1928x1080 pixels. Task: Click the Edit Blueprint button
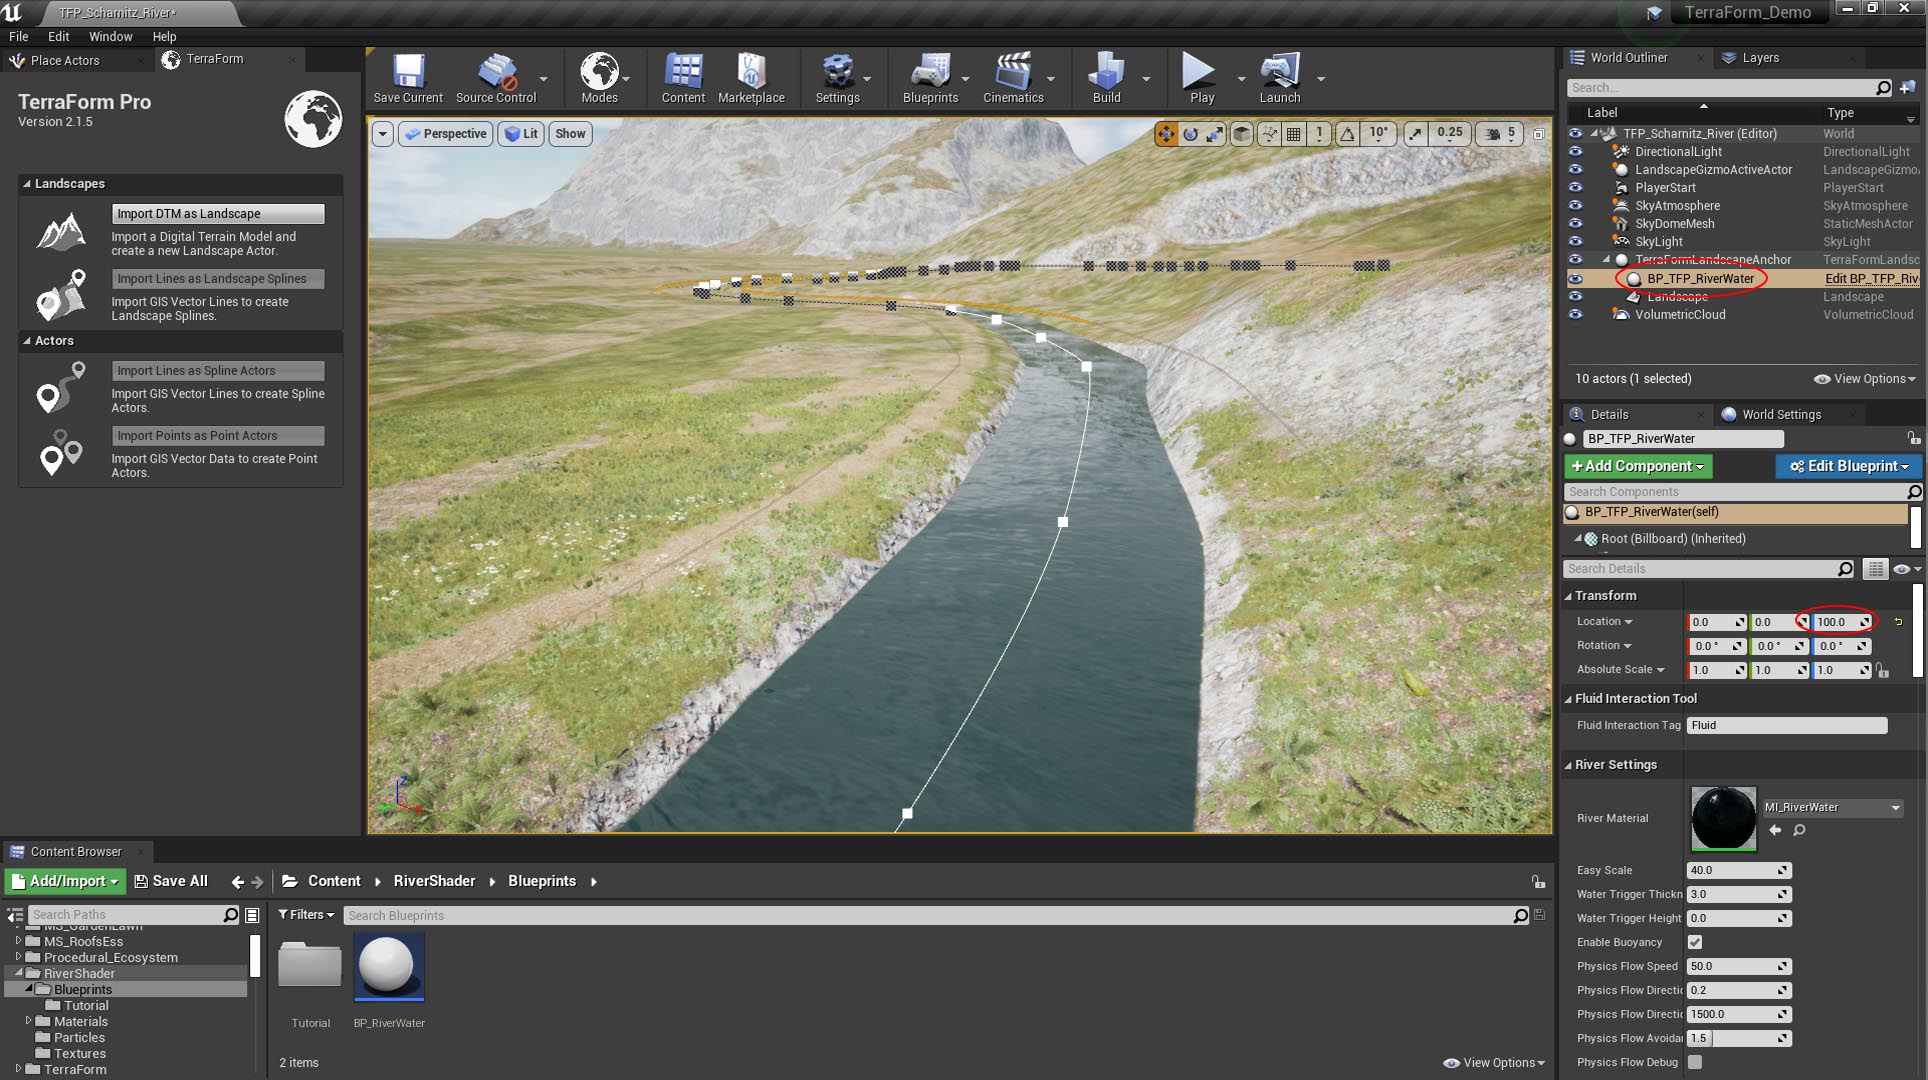pos(1848,466)
